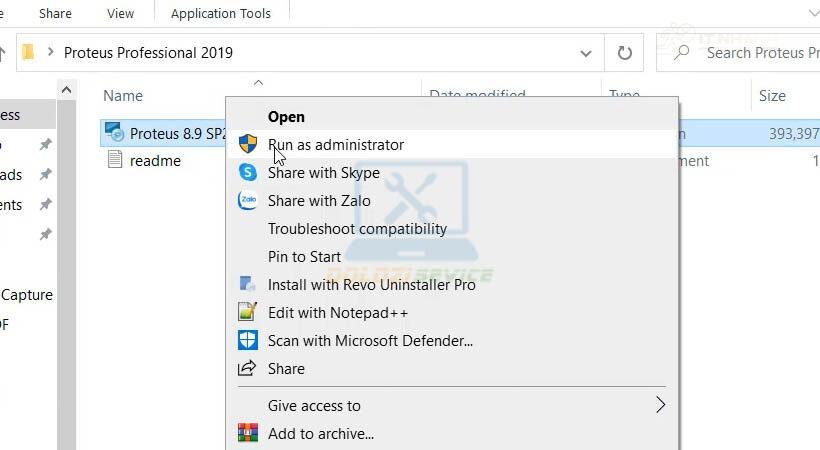The width and height of the screenshot is (820, 450).
Task: Select Troubleshoot compatibility
Action: tap(357, 229)
